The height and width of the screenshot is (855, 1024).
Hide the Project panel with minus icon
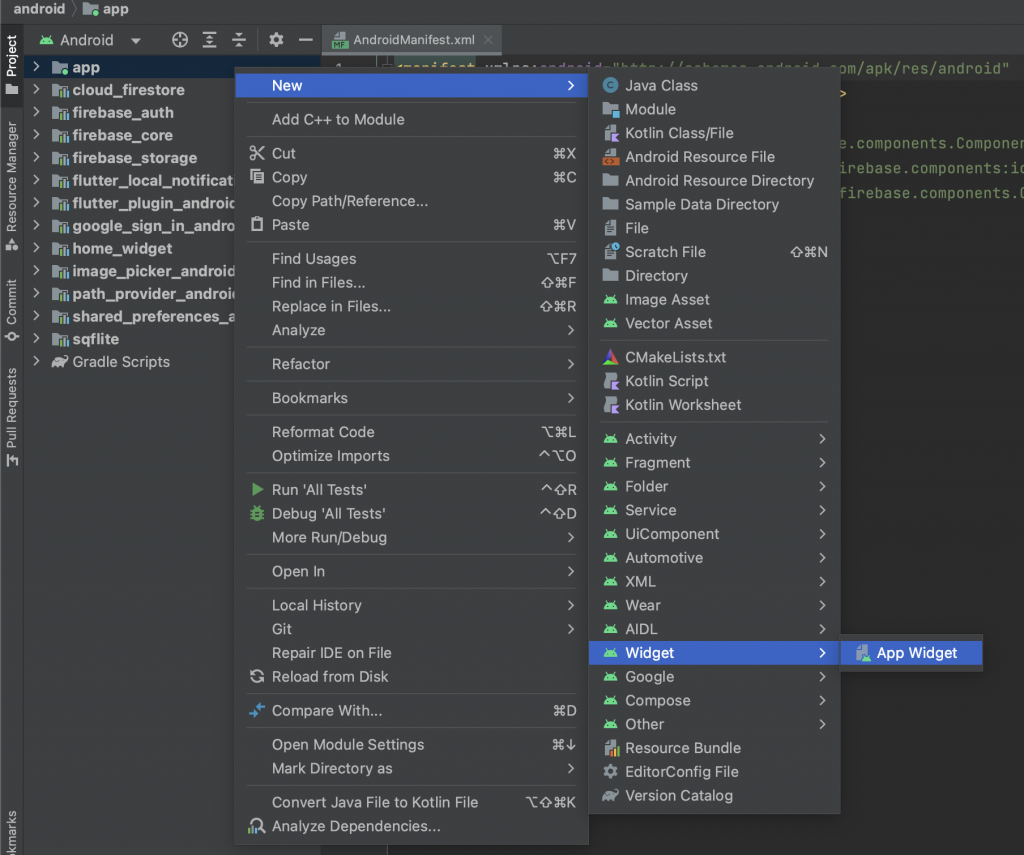pyautogui.click(x=306, y=40)
